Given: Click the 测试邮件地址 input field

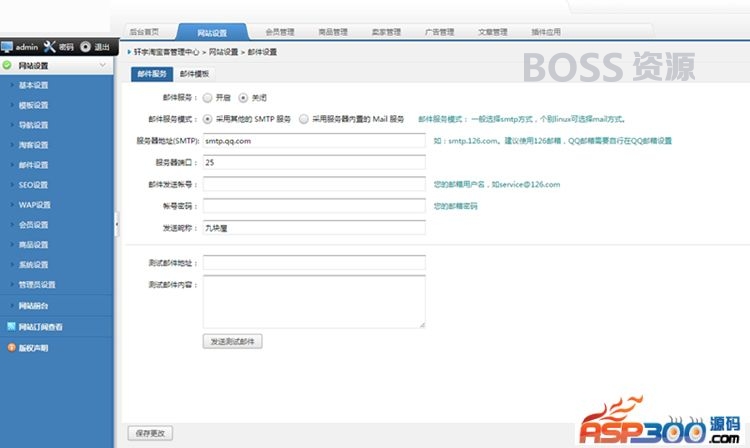Looking at the screenshot, I should click(314, 262).
